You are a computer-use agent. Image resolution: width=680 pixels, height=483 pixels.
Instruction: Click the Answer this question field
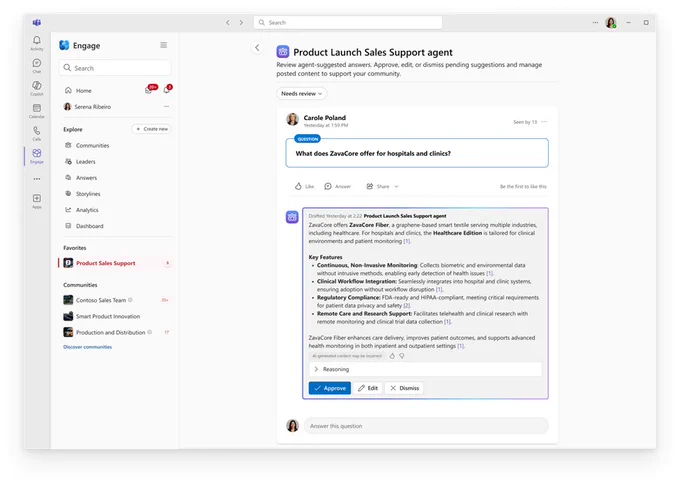[426, 426]
